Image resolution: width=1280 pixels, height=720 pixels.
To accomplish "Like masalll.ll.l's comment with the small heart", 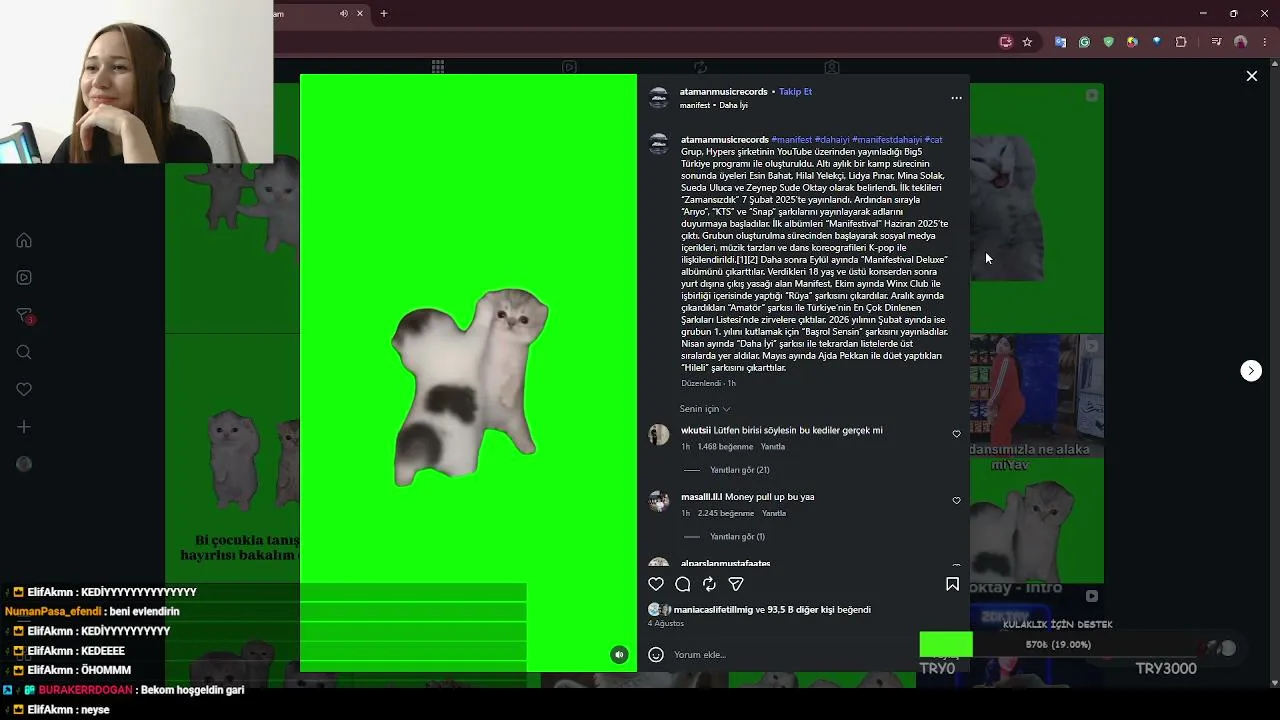I will click(956, 500).
